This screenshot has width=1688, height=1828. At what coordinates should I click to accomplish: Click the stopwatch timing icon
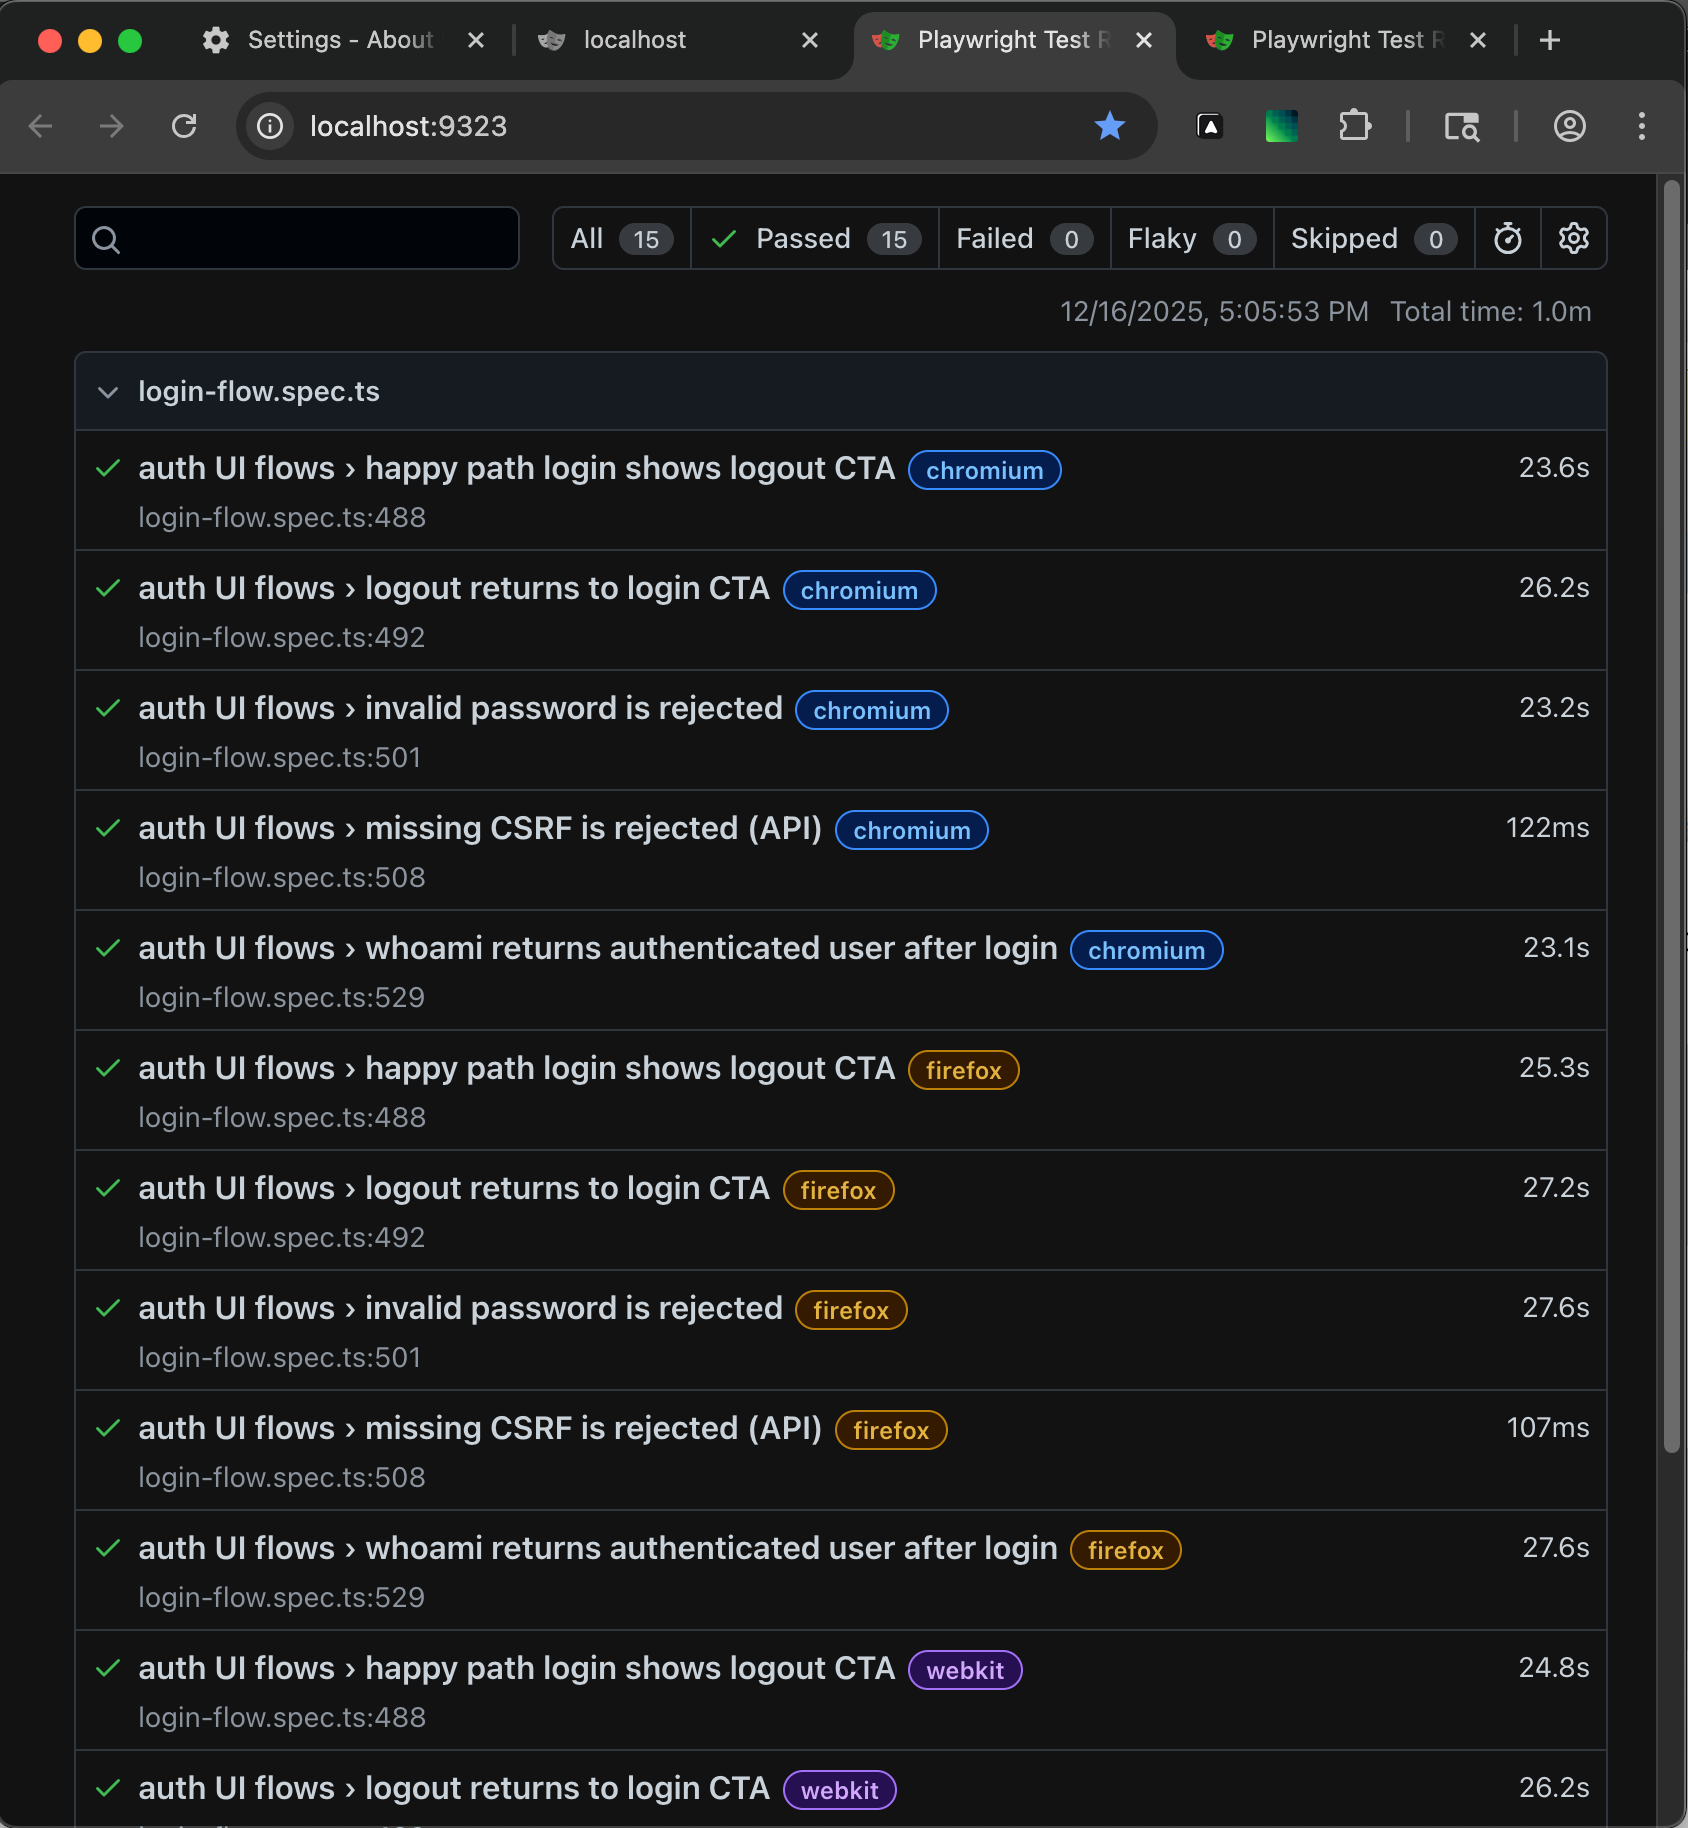[1508, 238]
